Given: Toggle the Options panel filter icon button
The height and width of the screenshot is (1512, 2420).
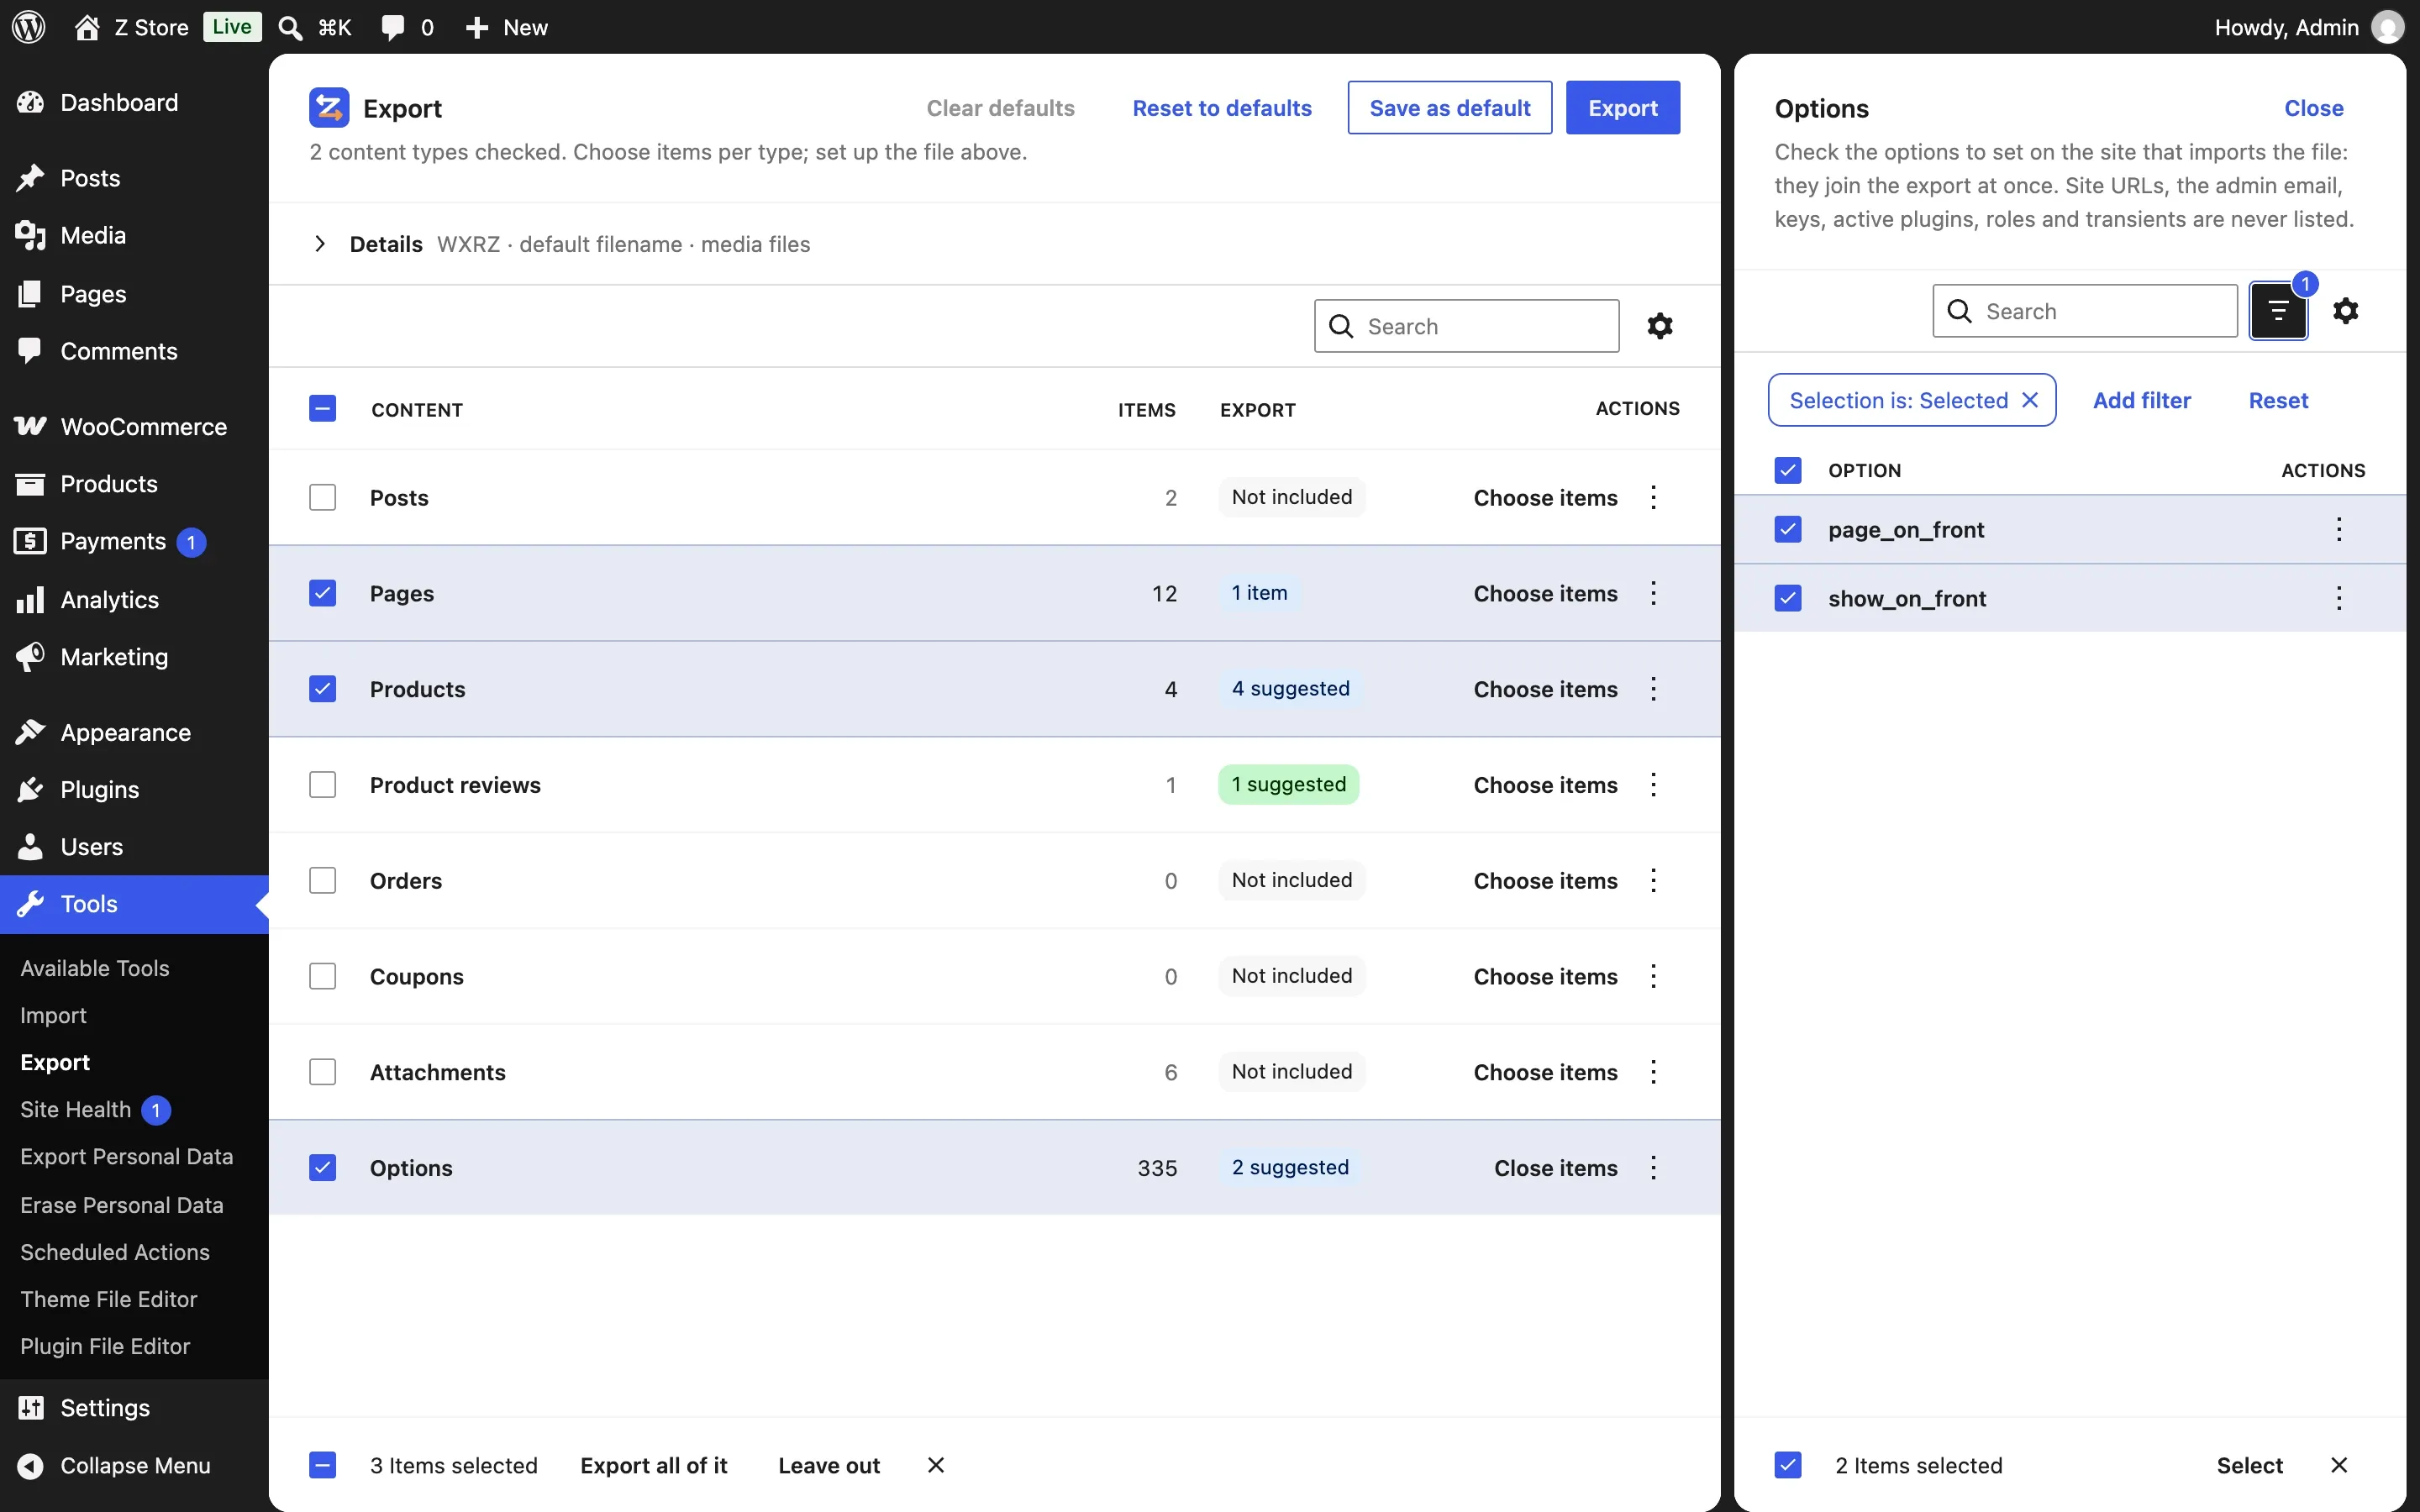Looking at the screenshot, I should tap(2278, 311).
